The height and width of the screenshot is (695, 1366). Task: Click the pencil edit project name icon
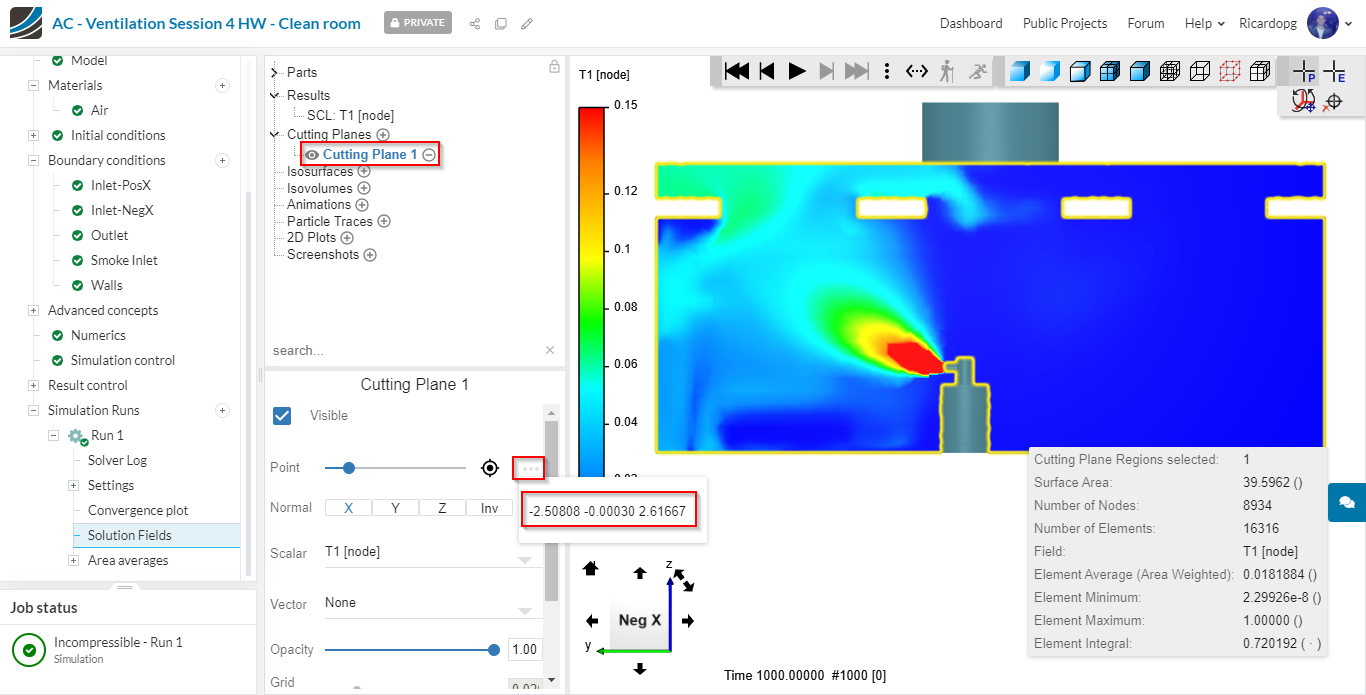click(x=527, y=23)
